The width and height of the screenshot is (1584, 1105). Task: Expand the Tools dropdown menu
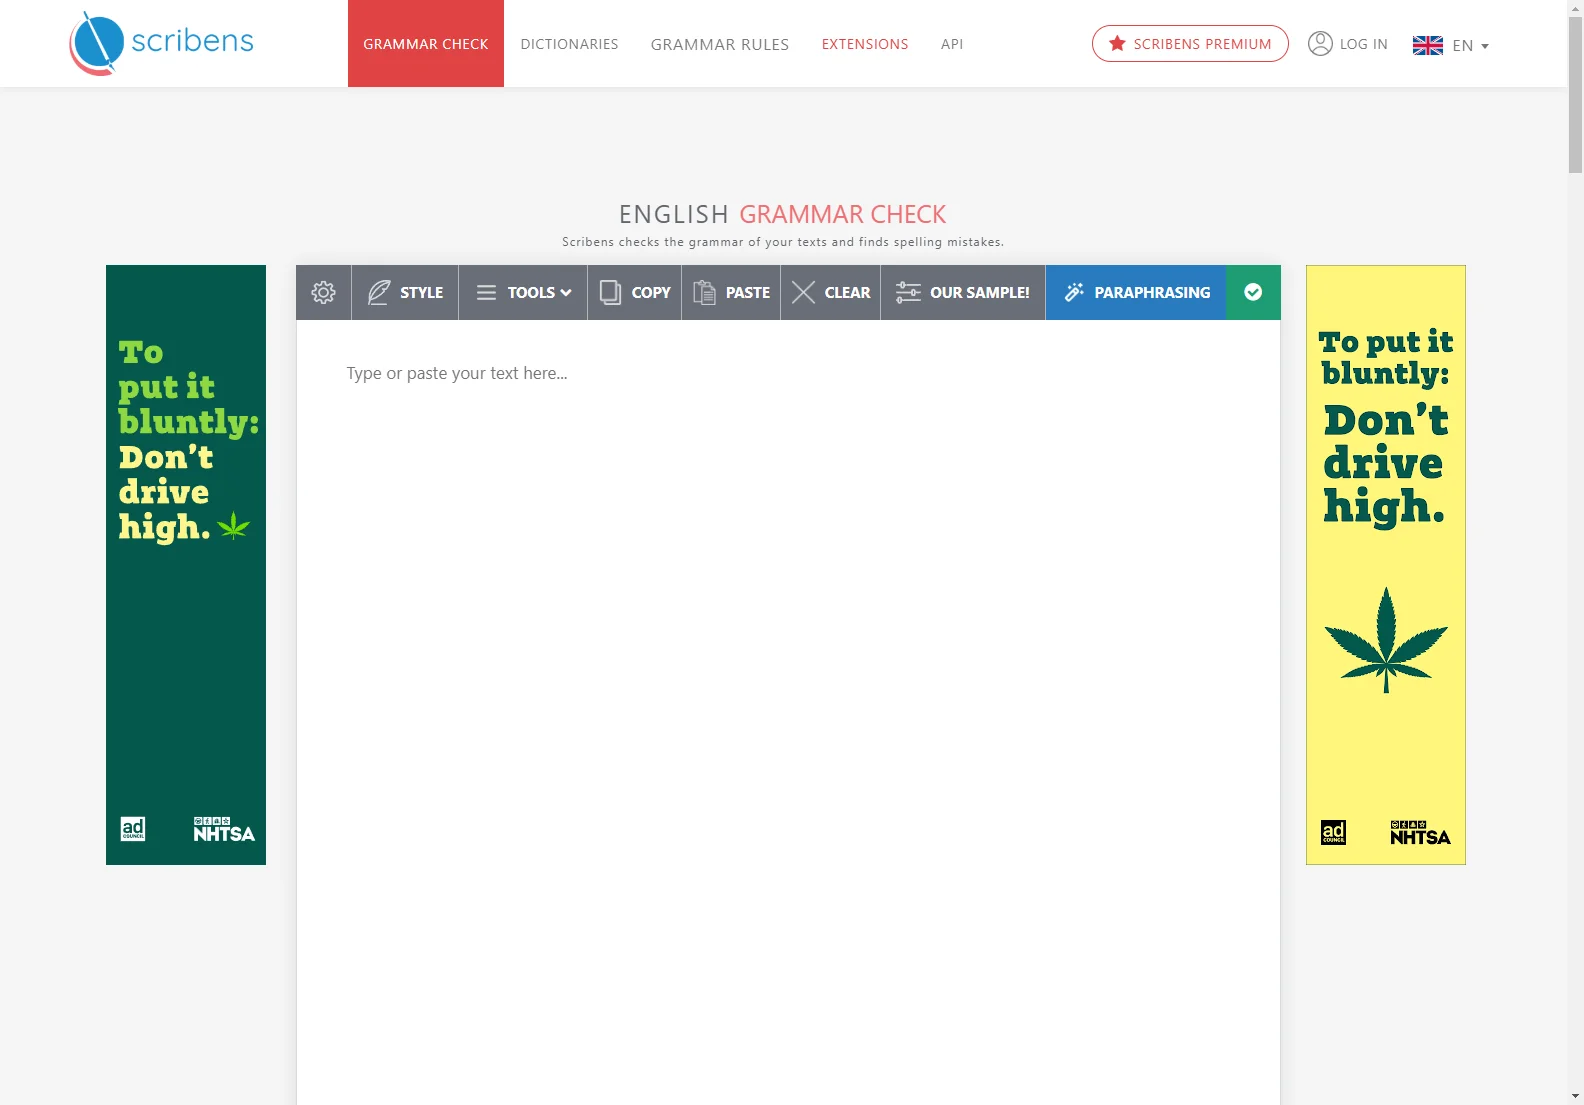pyautogui.click(x=523, y=292)
